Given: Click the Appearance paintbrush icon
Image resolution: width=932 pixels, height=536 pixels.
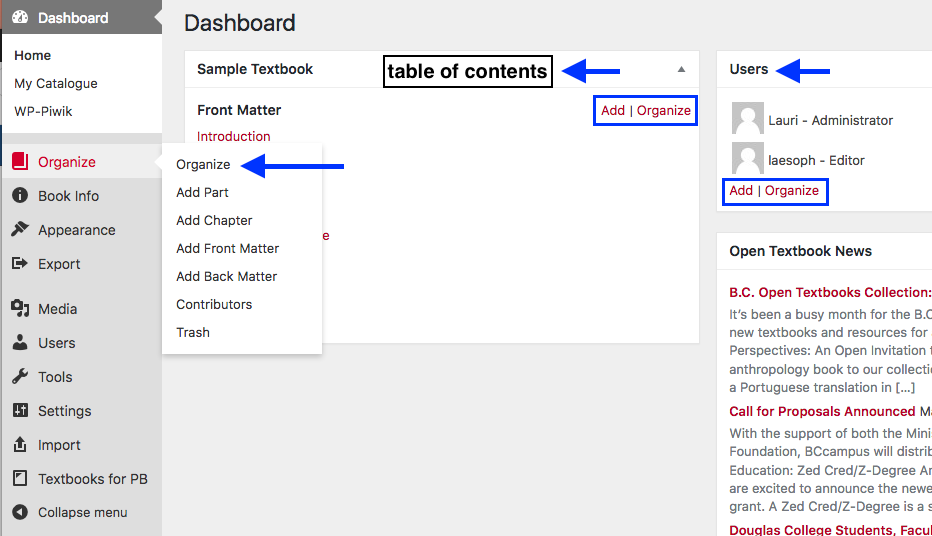Looking at the screenshot, I should (x=20, y=229).
